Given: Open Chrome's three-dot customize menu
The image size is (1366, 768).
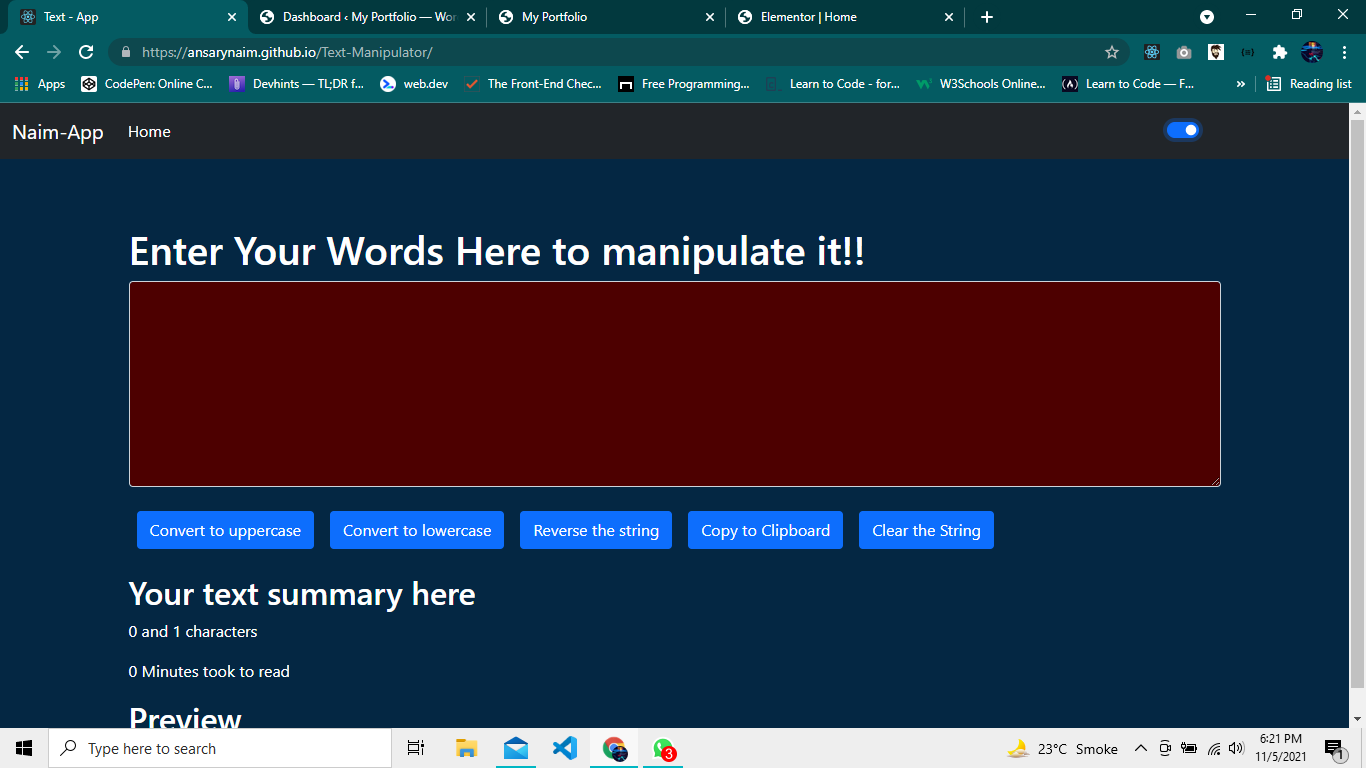Looking at the screenshot, I should pos(1344,52).
